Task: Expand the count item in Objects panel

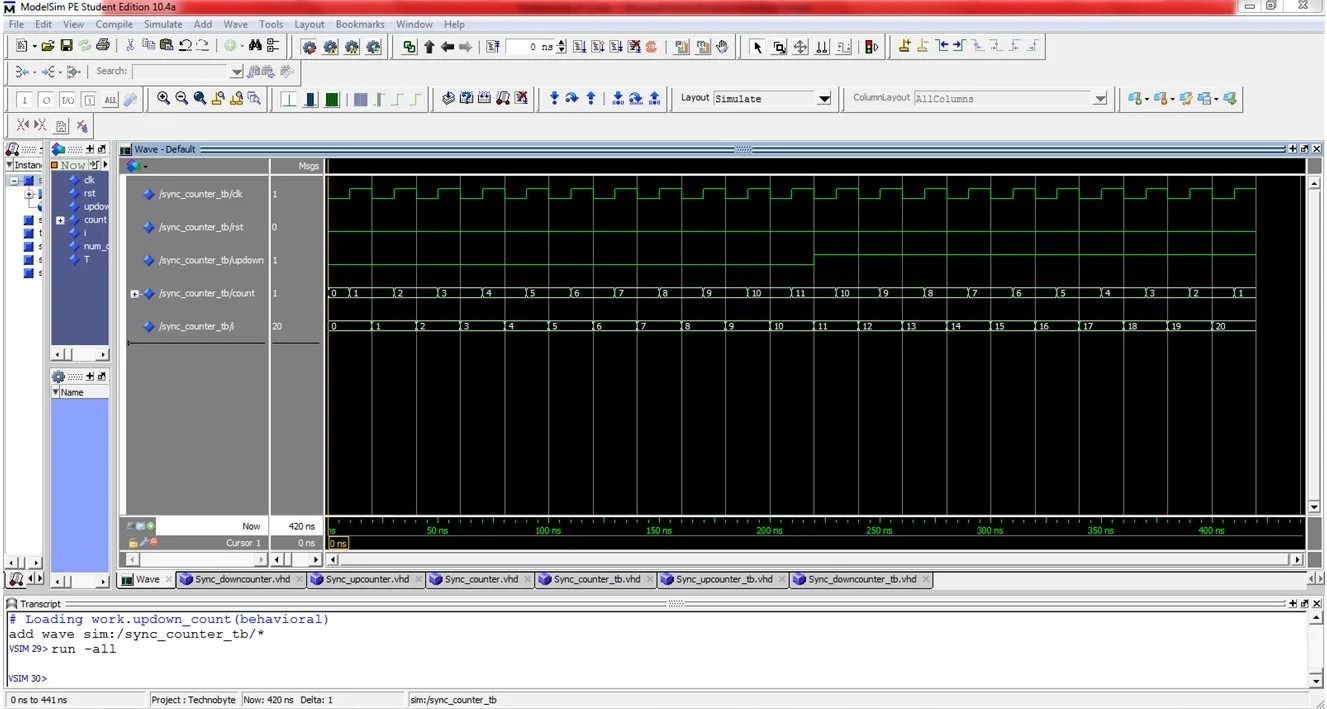Action: point(61,220)
